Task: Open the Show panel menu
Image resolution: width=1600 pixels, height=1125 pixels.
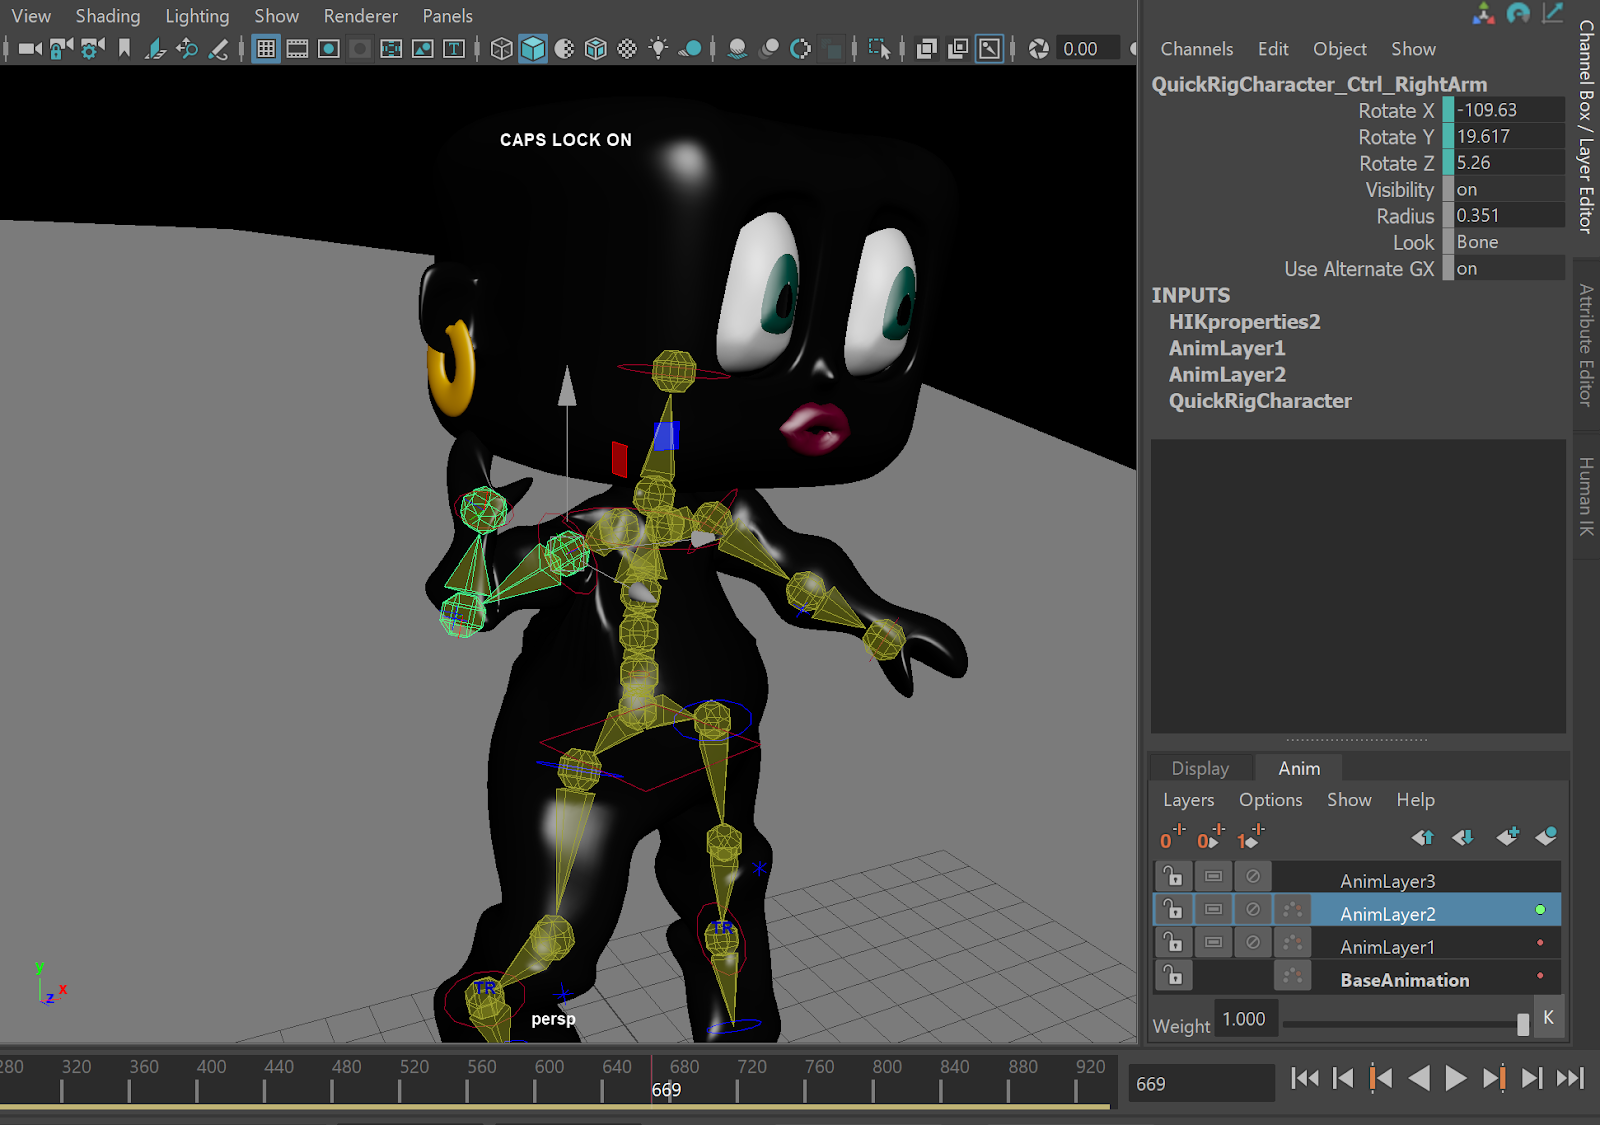Action: (276, 16)
